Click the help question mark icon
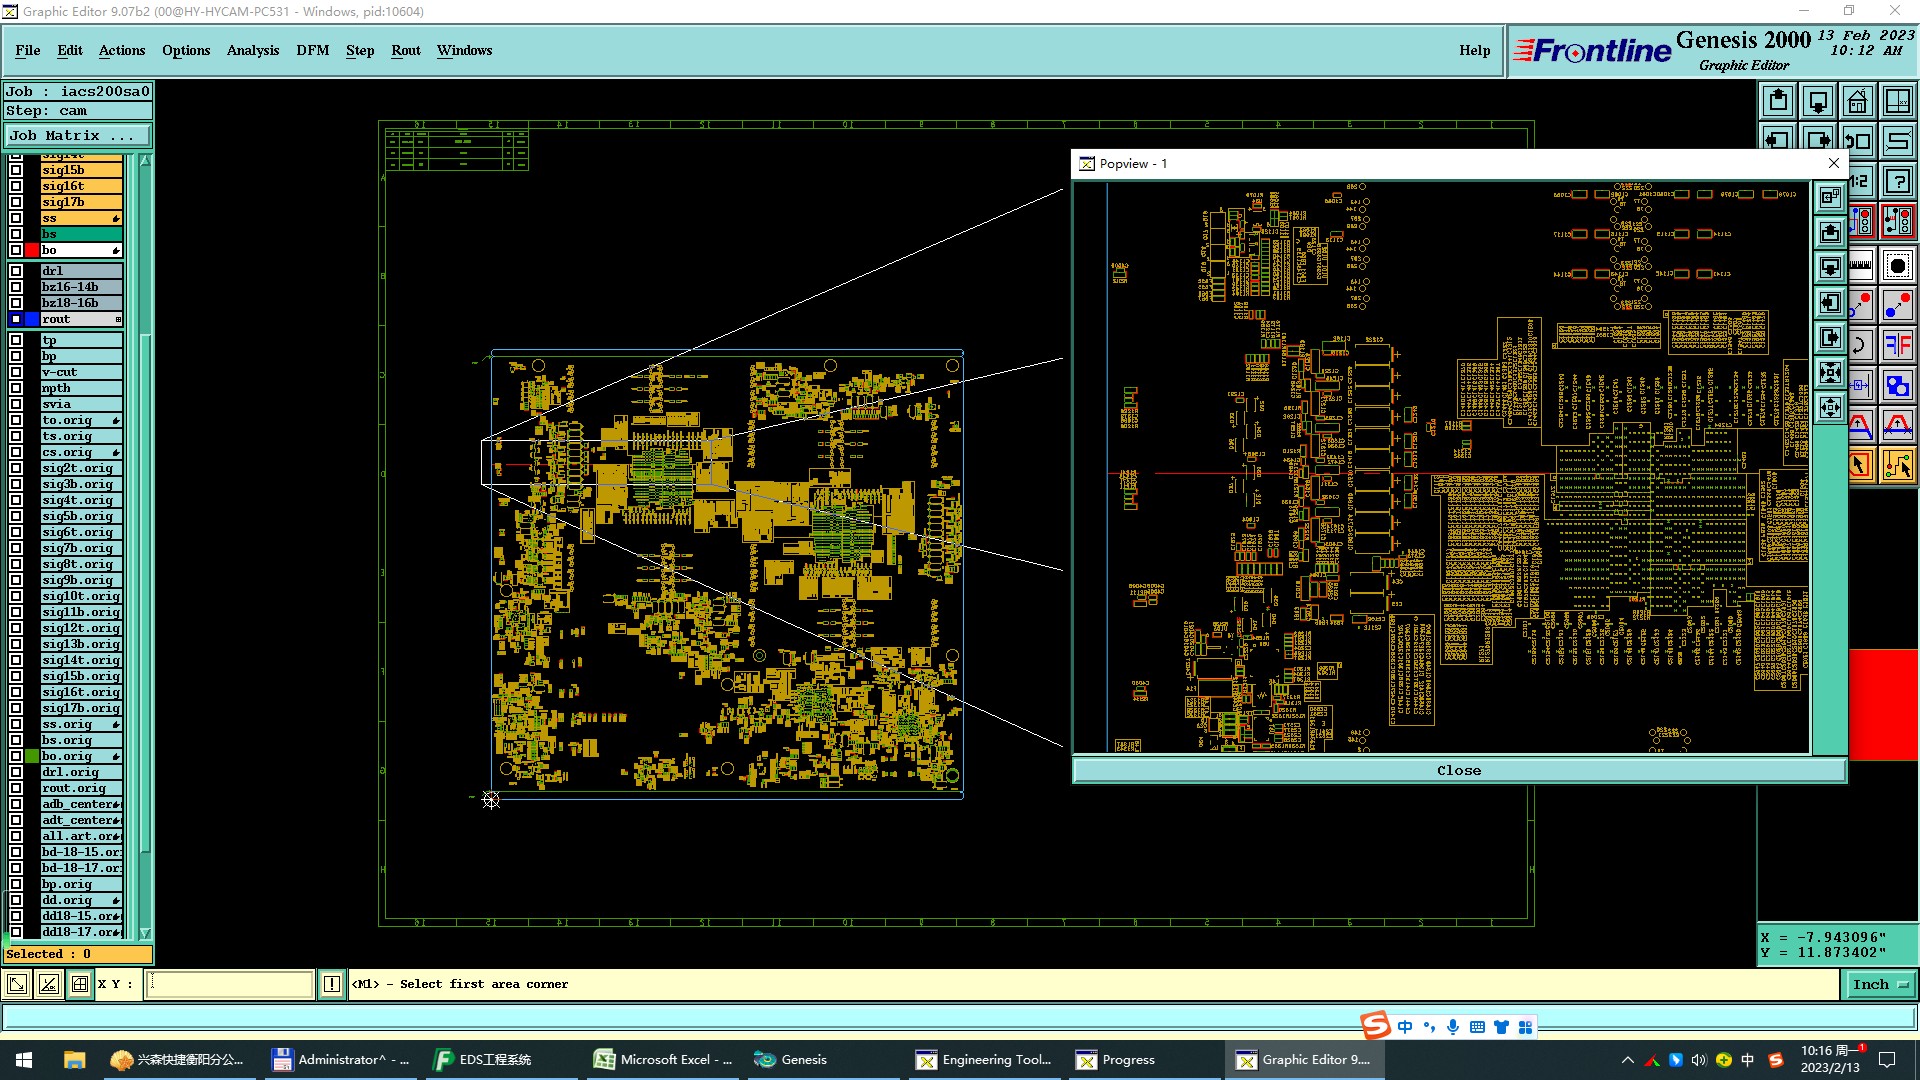The height and width of the screenshot is (1080, 1920). tap(1897, 181)
